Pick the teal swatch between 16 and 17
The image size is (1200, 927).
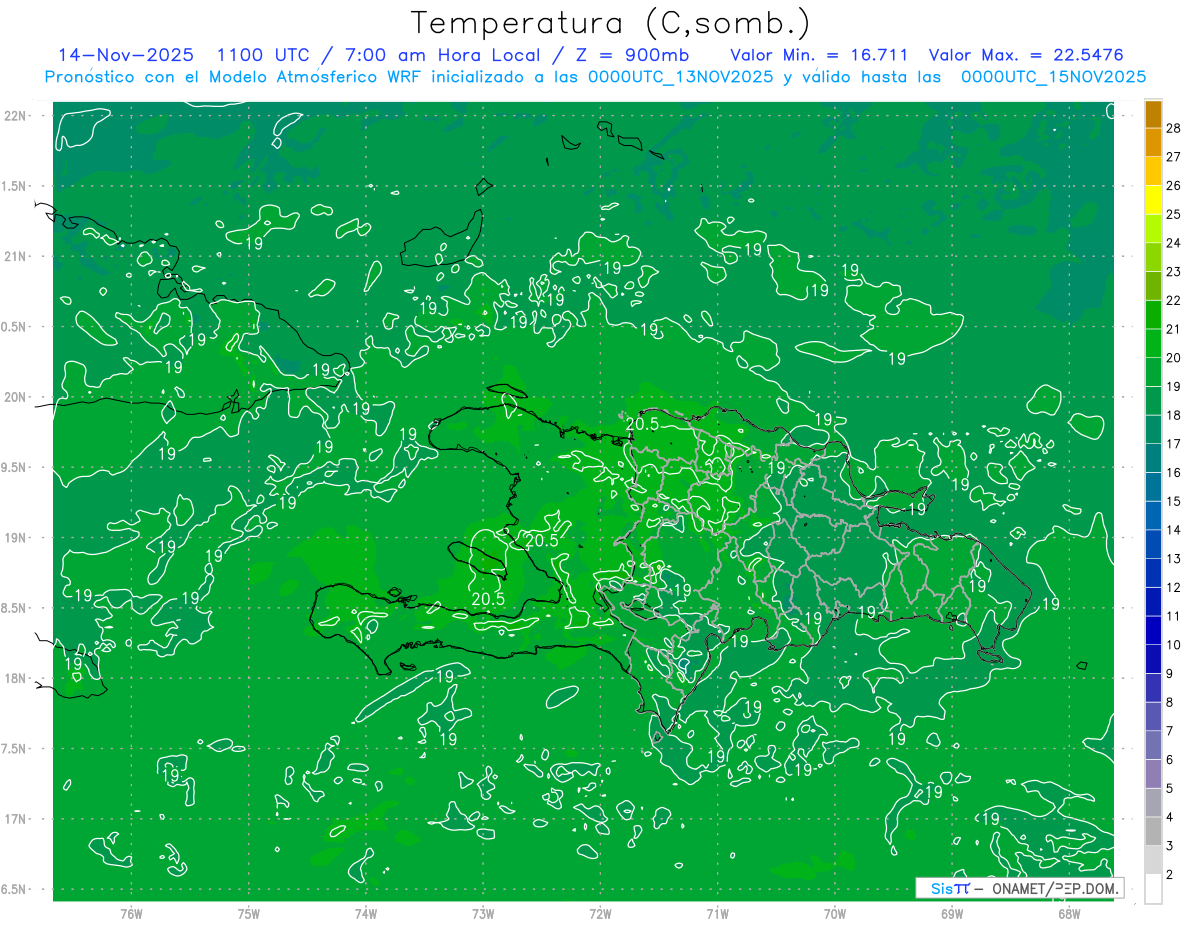click(x=1153, y=459)
